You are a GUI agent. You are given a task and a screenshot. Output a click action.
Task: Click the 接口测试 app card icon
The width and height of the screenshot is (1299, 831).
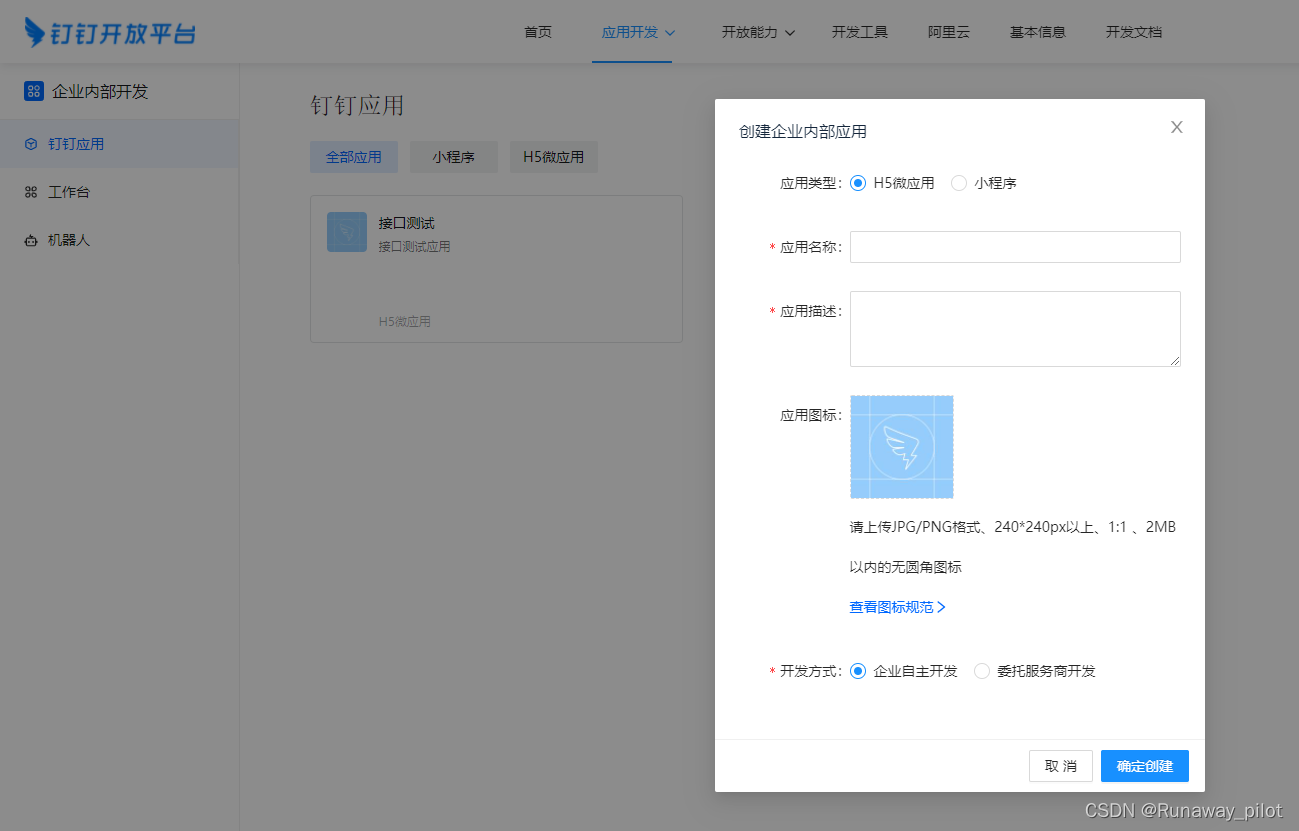click(x=347, y=232)
